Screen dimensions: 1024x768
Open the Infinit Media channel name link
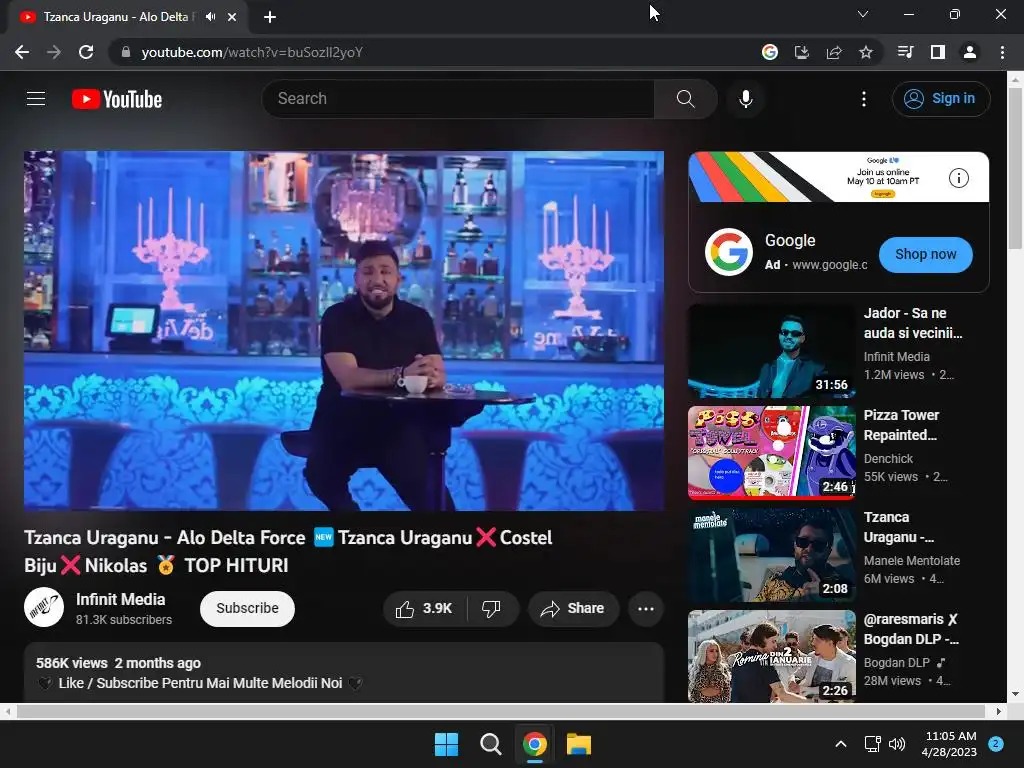click(x=121, y=600)
